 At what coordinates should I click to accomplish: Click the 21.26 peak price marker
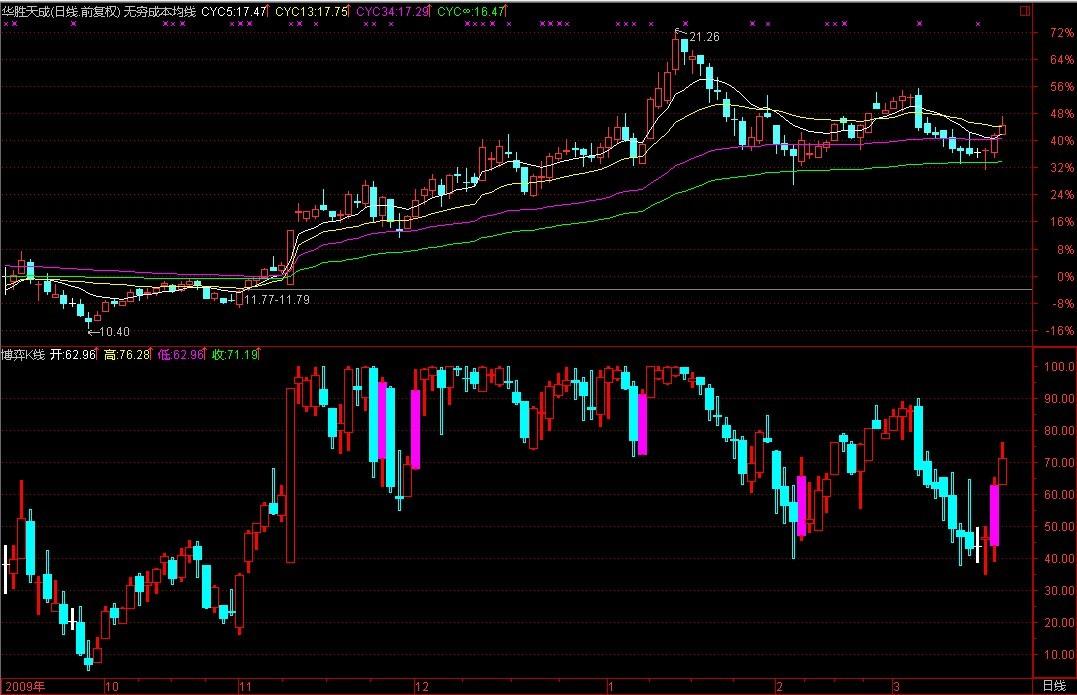click(704, 37)
